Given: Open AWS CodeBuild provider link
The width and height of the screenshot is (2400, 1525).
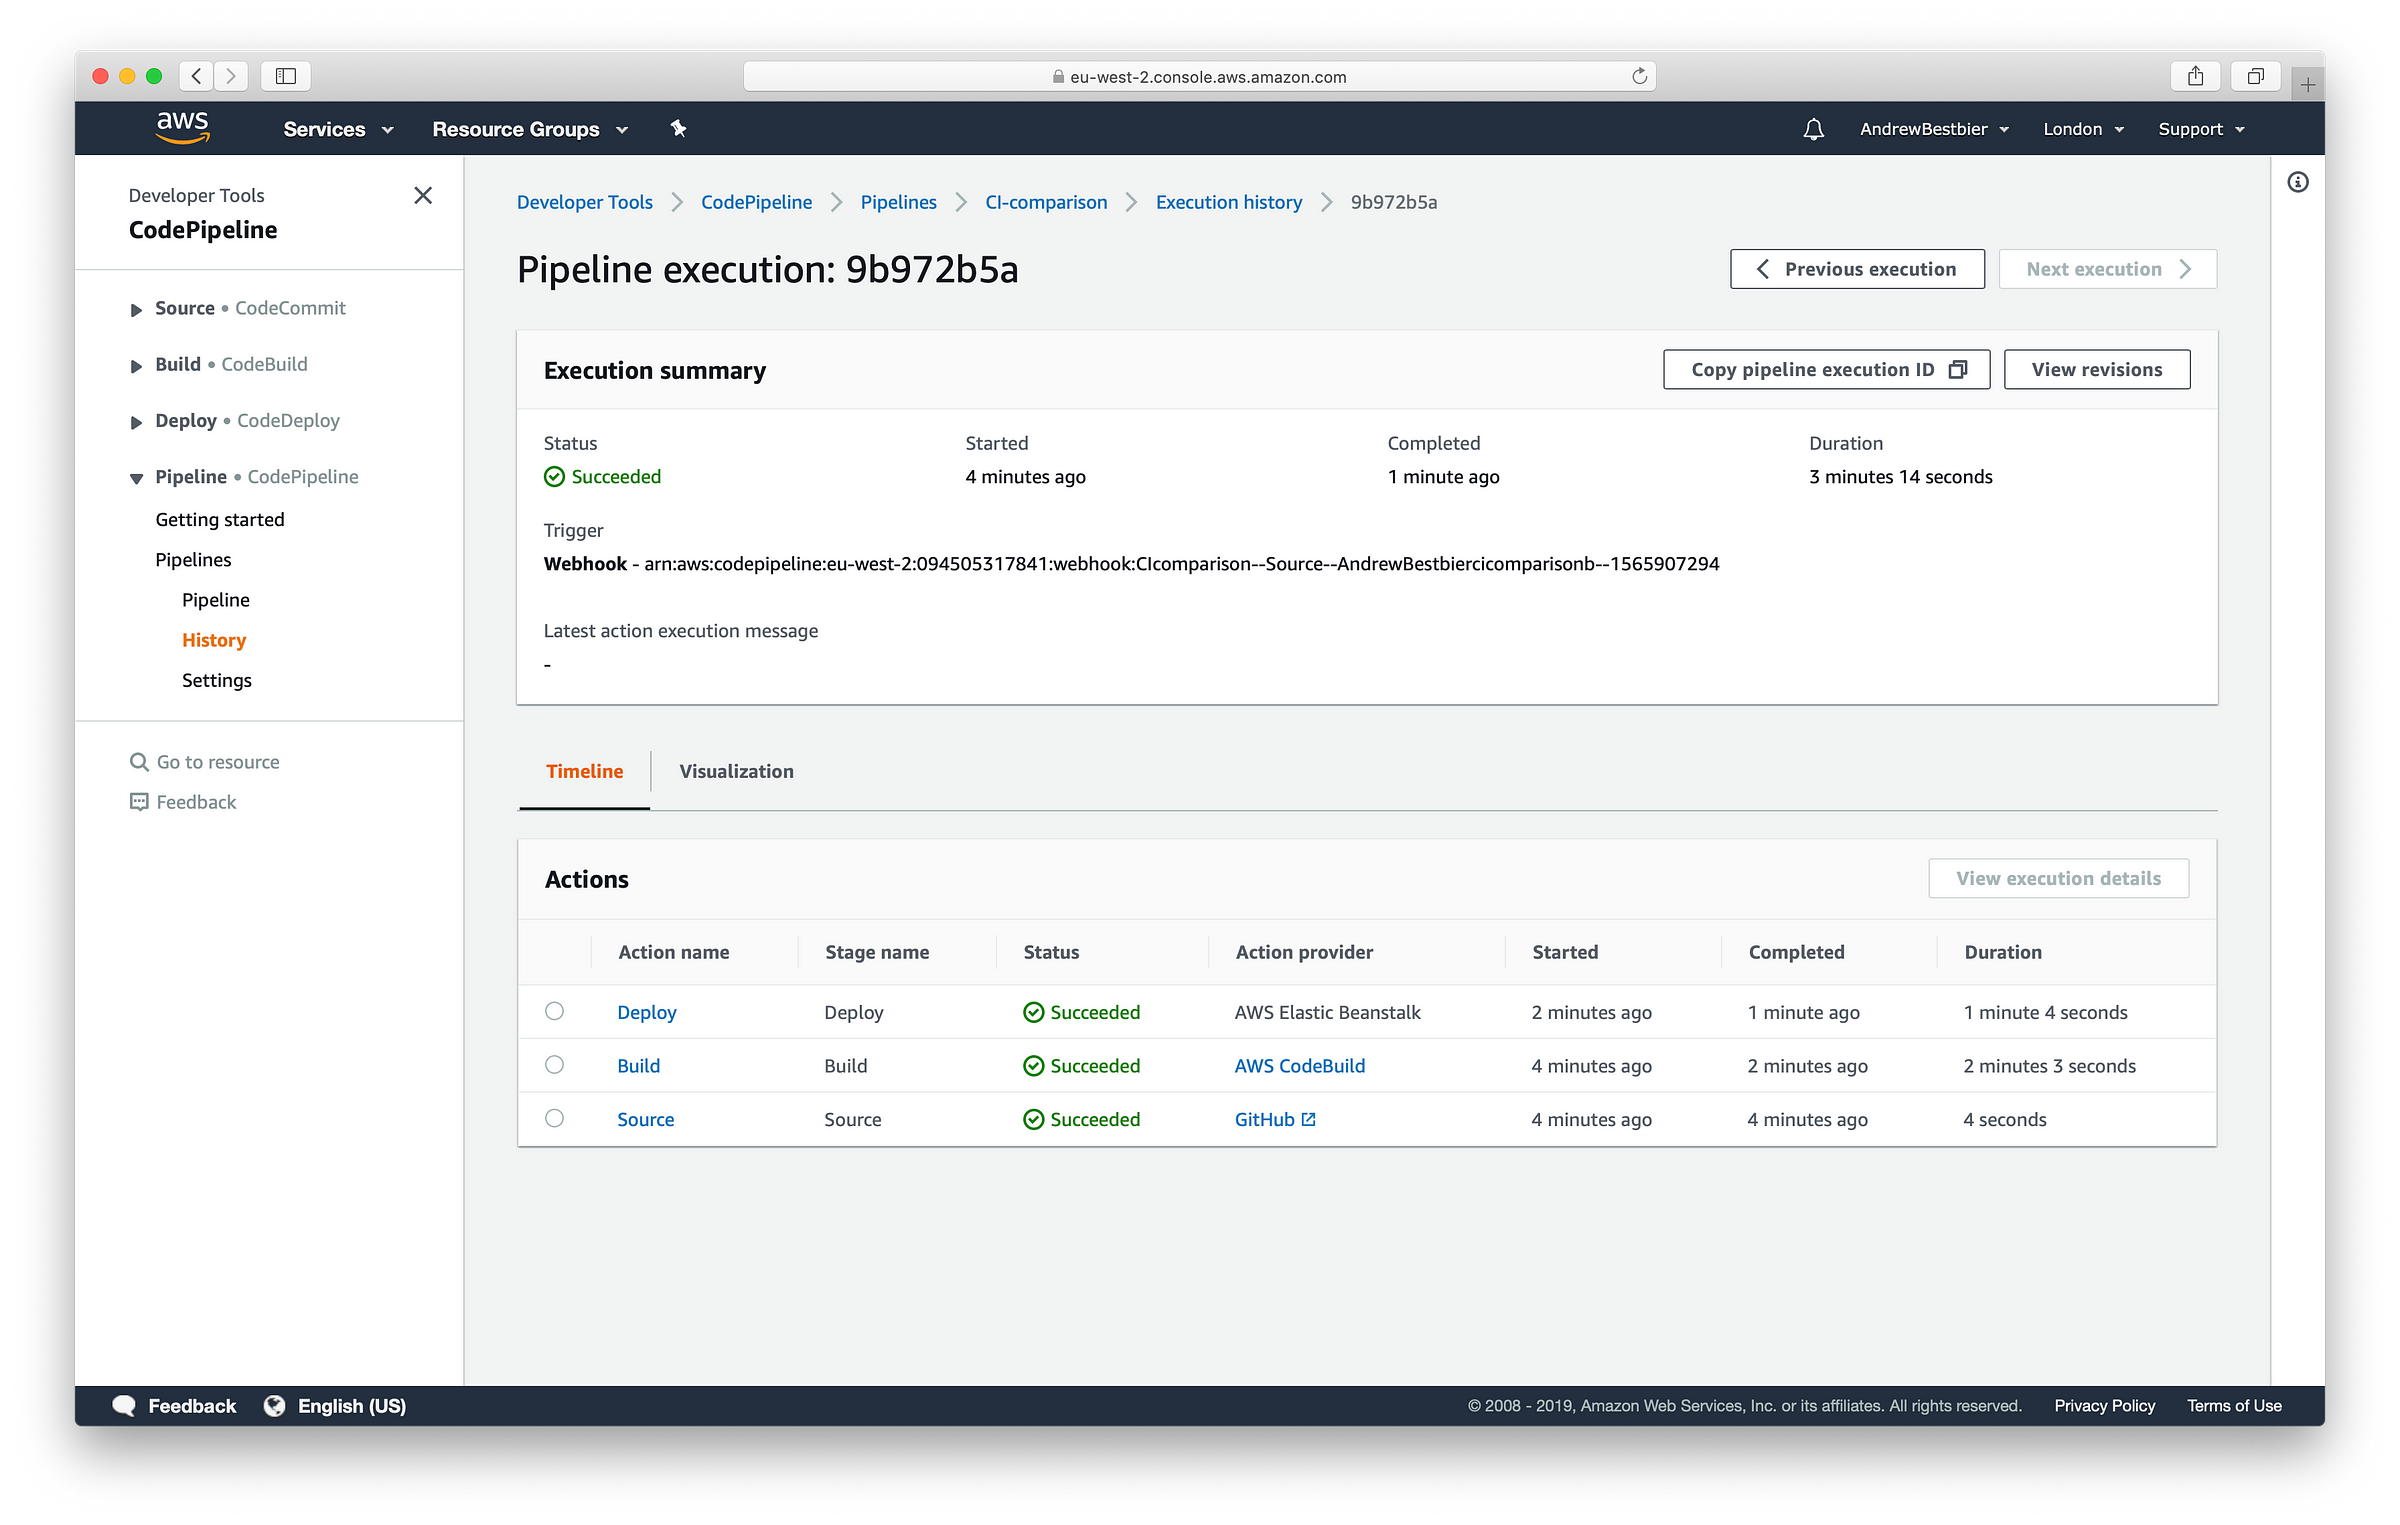Looking at the screenshot, I should click(x=1300, y=1066).
